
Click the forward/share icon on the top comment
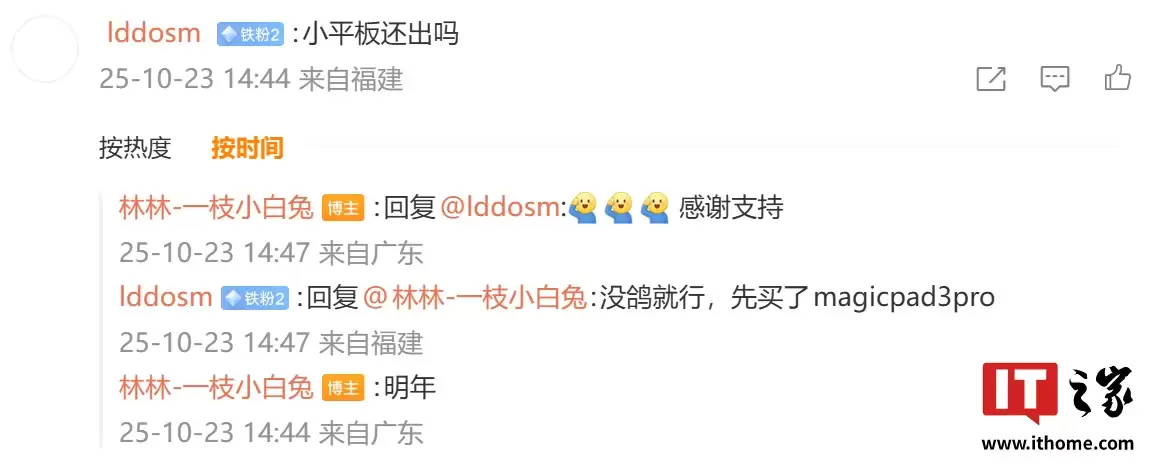click(990, 78)
